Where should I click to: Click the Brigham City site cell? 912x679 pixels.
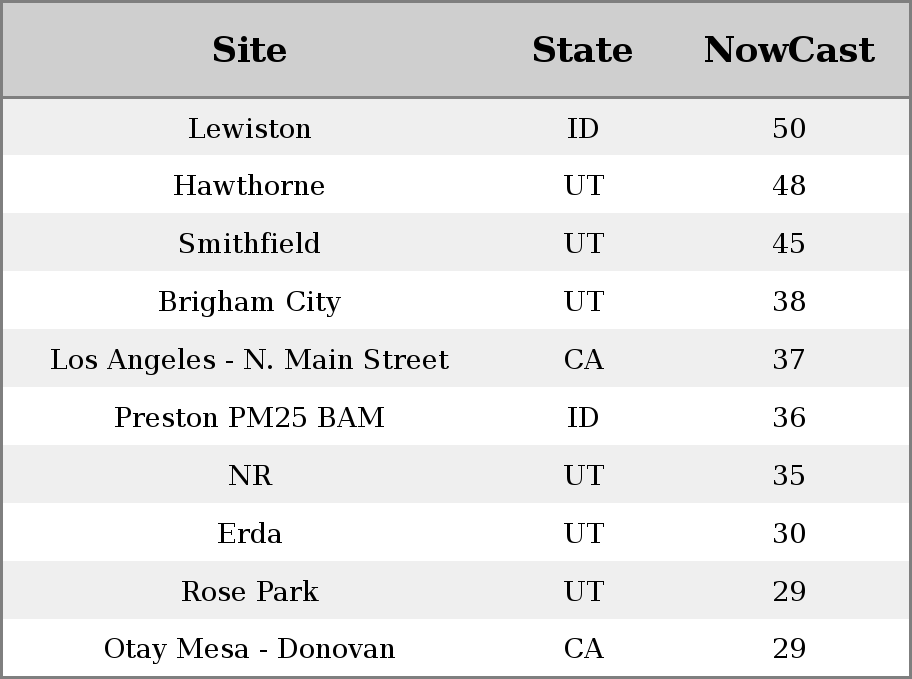tap(249, 302)
